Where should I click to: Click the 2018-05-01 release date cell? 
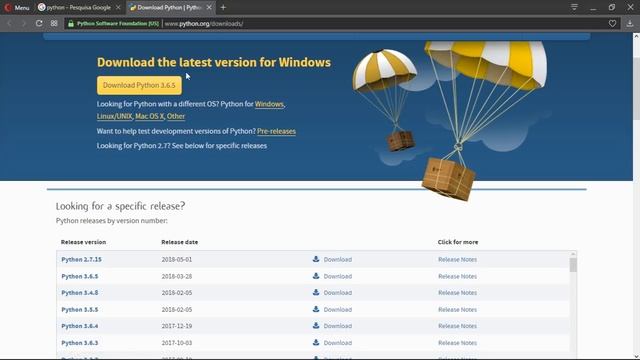(177, 260)
